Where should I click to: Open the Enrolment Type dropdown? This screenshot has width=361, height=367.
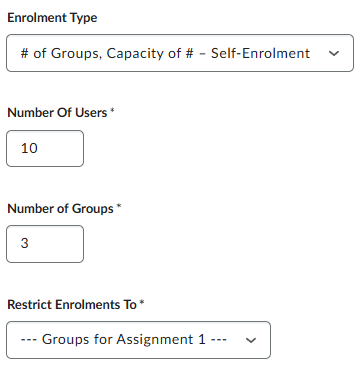[180, 53]
